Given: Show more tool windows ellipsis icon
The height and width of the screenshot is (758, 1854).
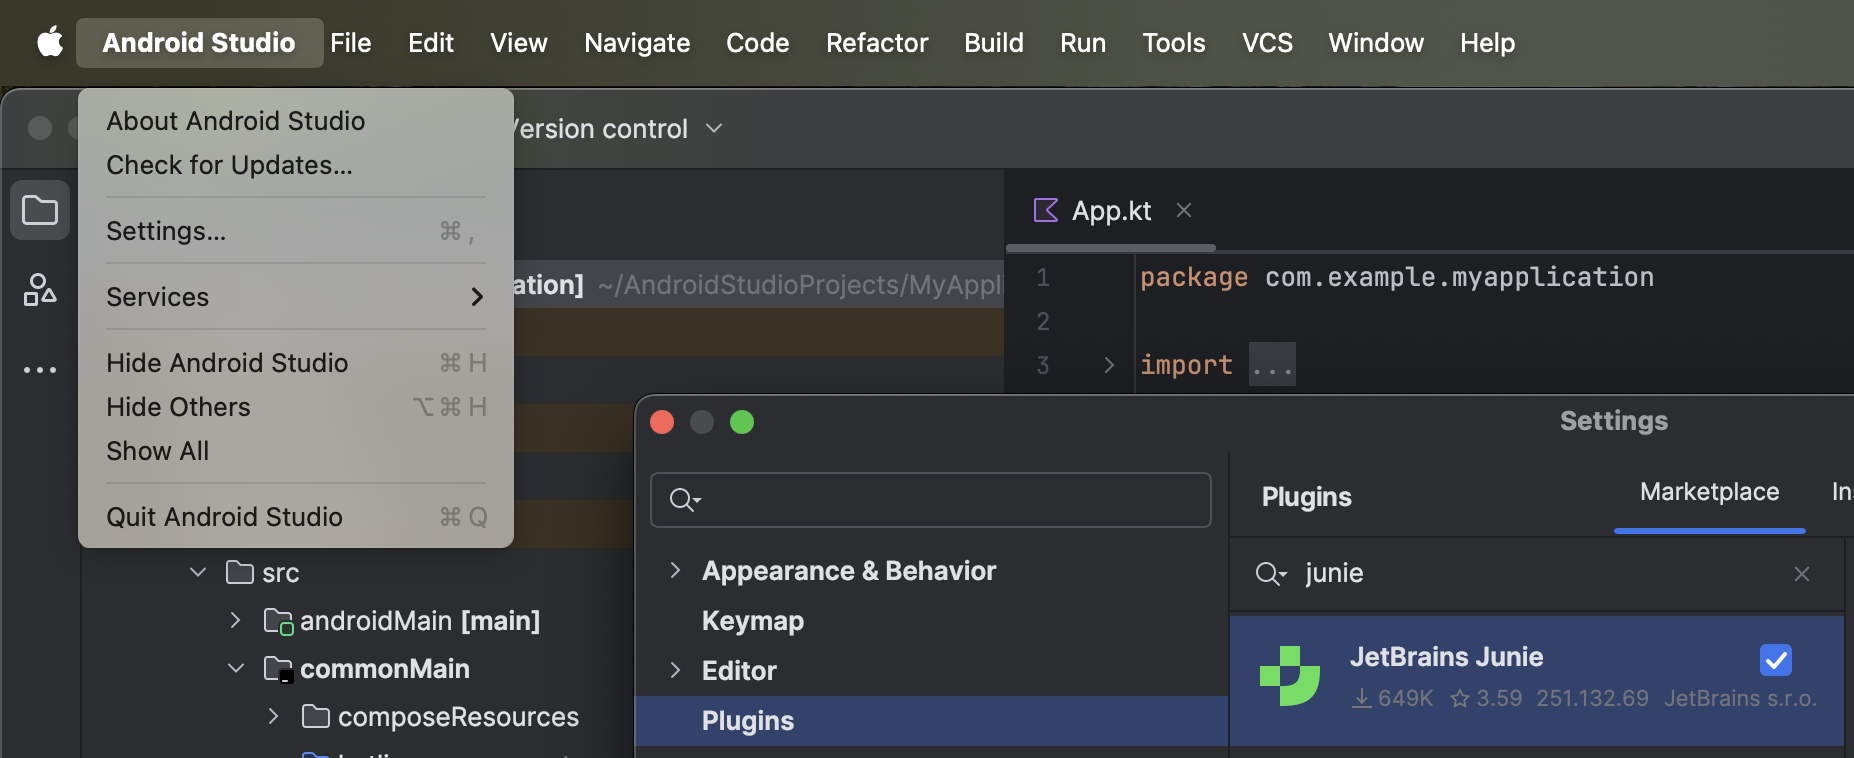Looking at the screenshot, I should point(40,370).
